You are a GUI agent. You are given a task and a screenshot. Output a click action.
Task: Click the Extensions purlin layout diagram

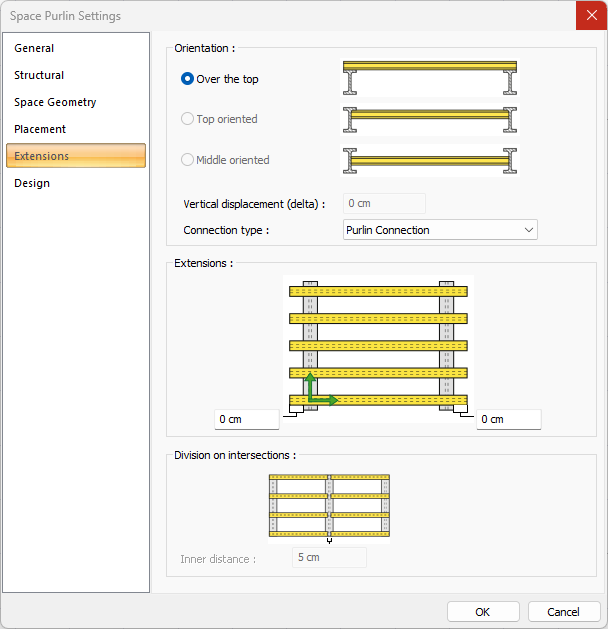378,345
